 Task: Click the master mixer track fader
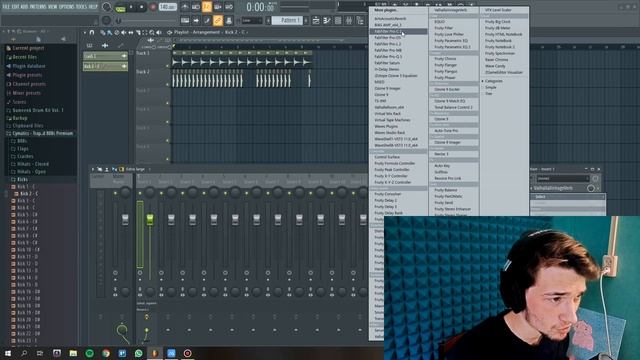(x=125, y=220)
